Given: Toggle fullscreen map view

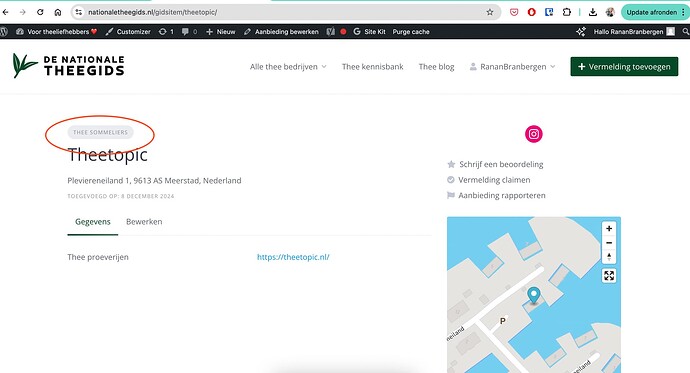Looking at the screenshot, I should 609,276.
